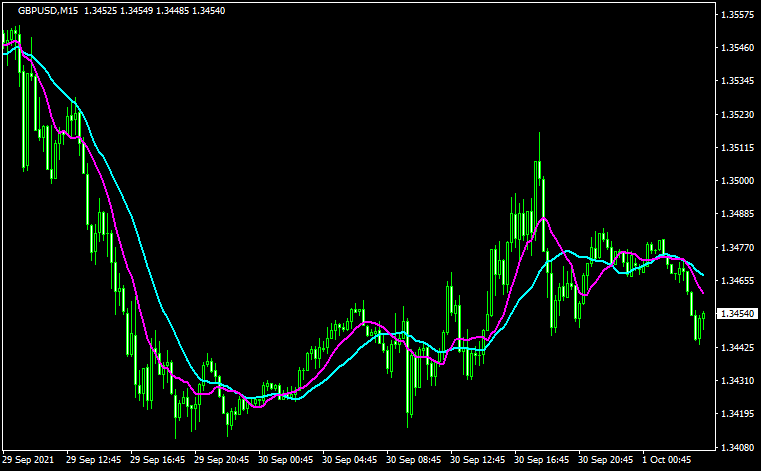This screenshot has height=471, width=761.
Task: Click the 1.35000 price axis label
Action: click(738, 181)
